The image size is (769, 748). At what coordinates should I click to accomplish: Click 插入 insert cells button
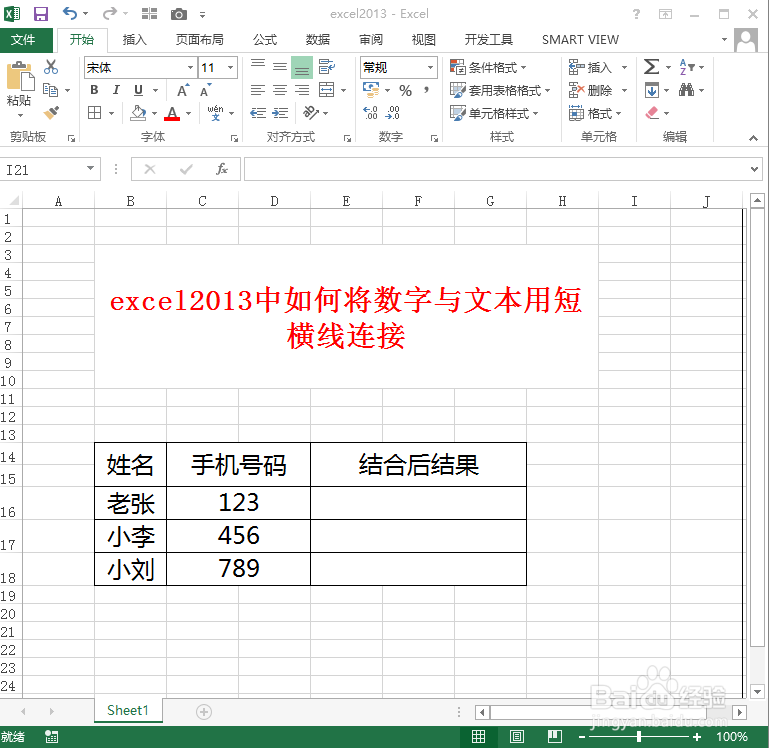click(x=590, y=67)
